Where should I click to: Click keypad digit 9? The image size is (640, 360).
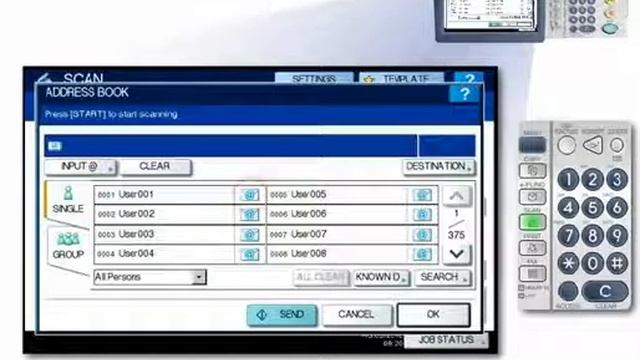coord(617,236)
